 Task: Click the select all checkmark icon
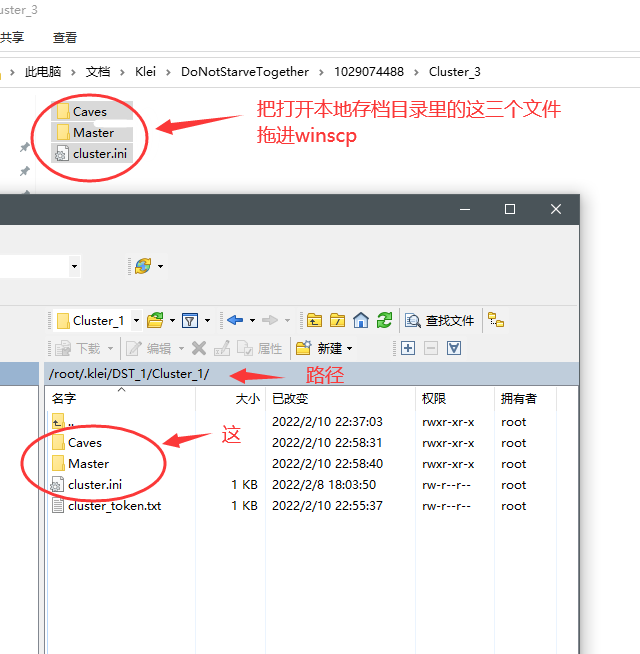(454, 348)
